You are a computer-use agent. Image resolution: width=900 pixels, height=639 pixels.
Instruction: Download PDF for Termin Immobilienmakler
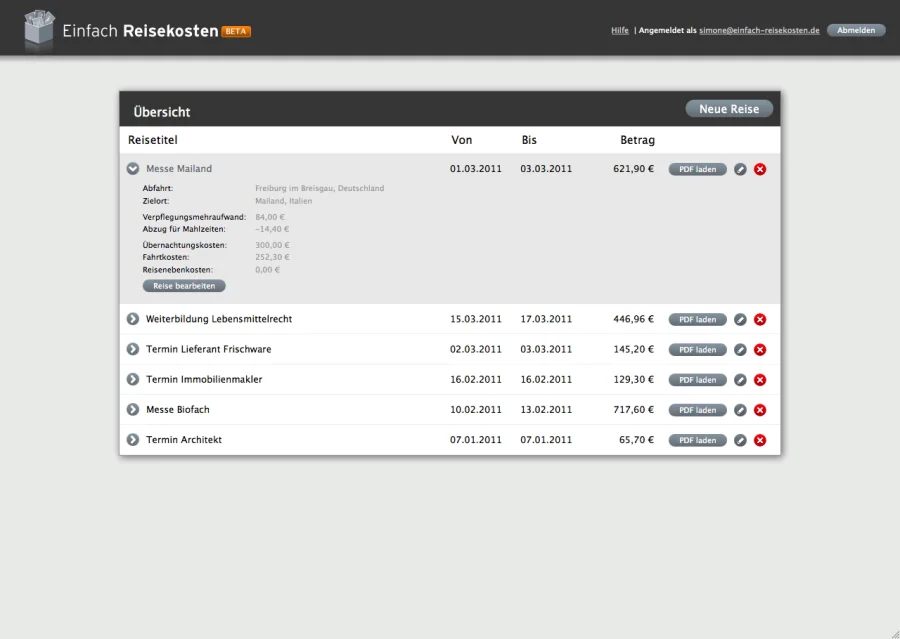click(x=697, y=380)
